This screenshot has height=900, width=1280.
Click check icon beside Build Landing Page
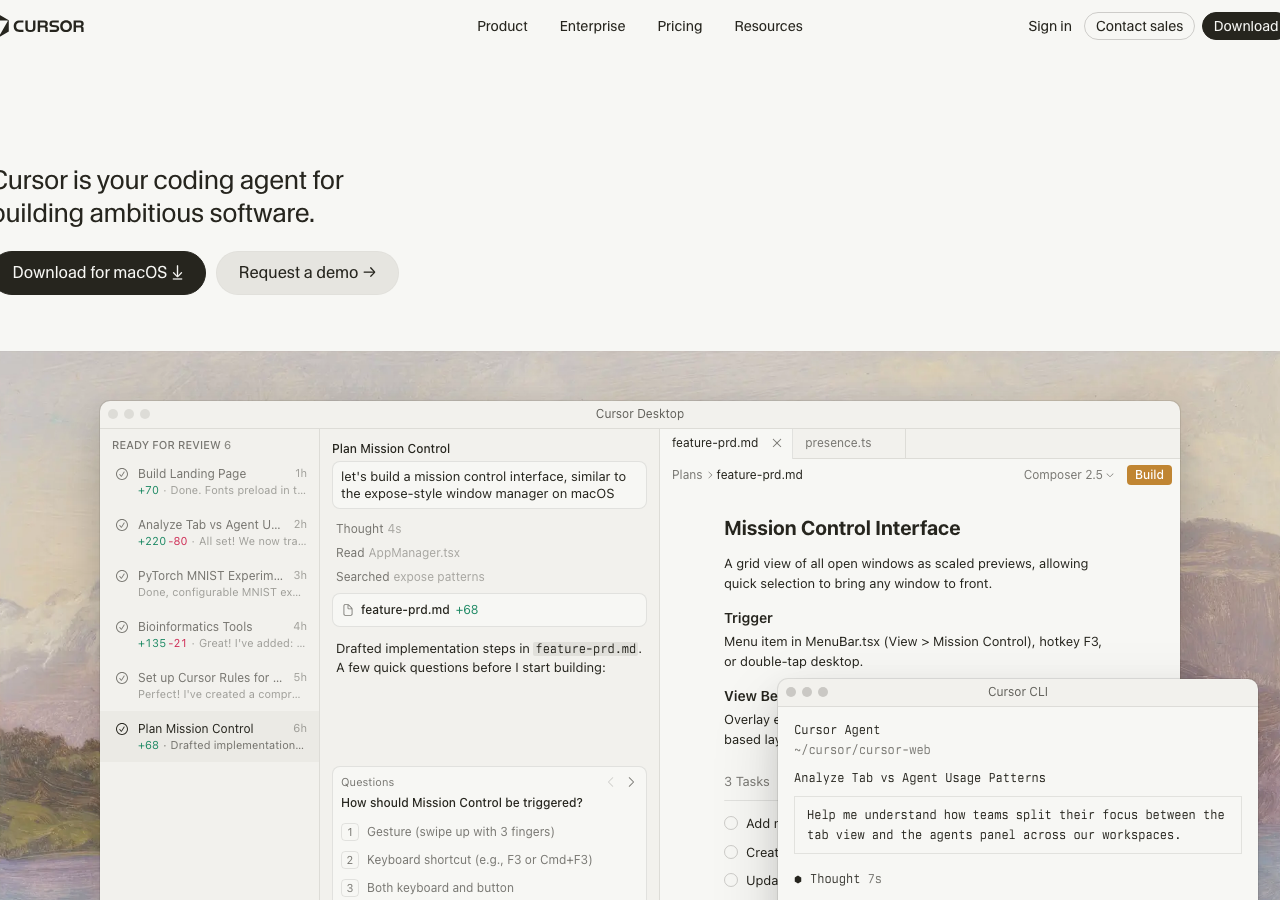[122, 474]
